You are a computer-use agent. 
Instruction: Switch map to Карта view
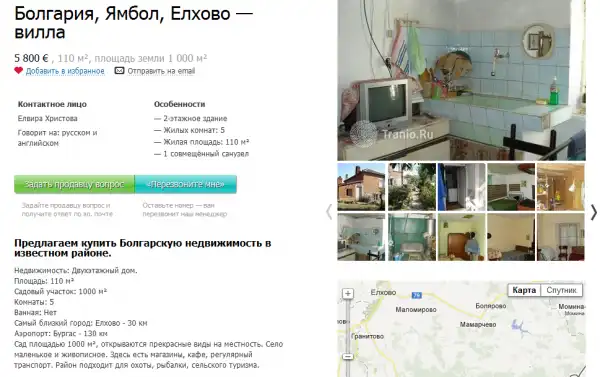pyautogui.click(x=524, y=290)
